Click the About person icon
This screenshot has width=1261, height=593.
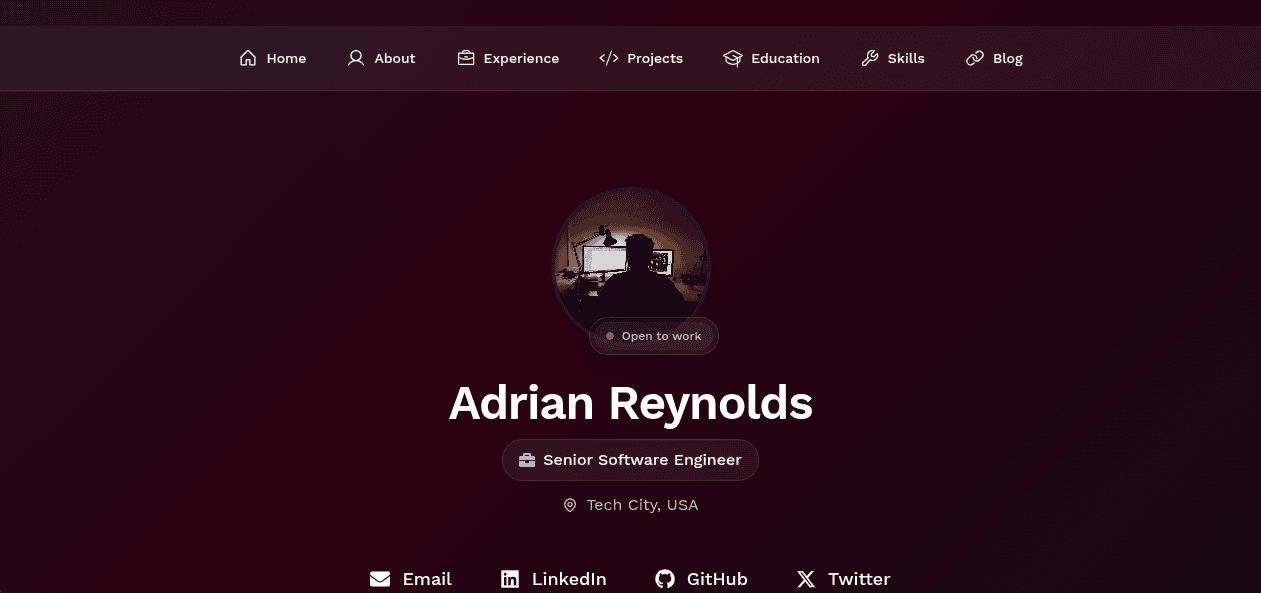pyautogui.click(x=356, y=58)
